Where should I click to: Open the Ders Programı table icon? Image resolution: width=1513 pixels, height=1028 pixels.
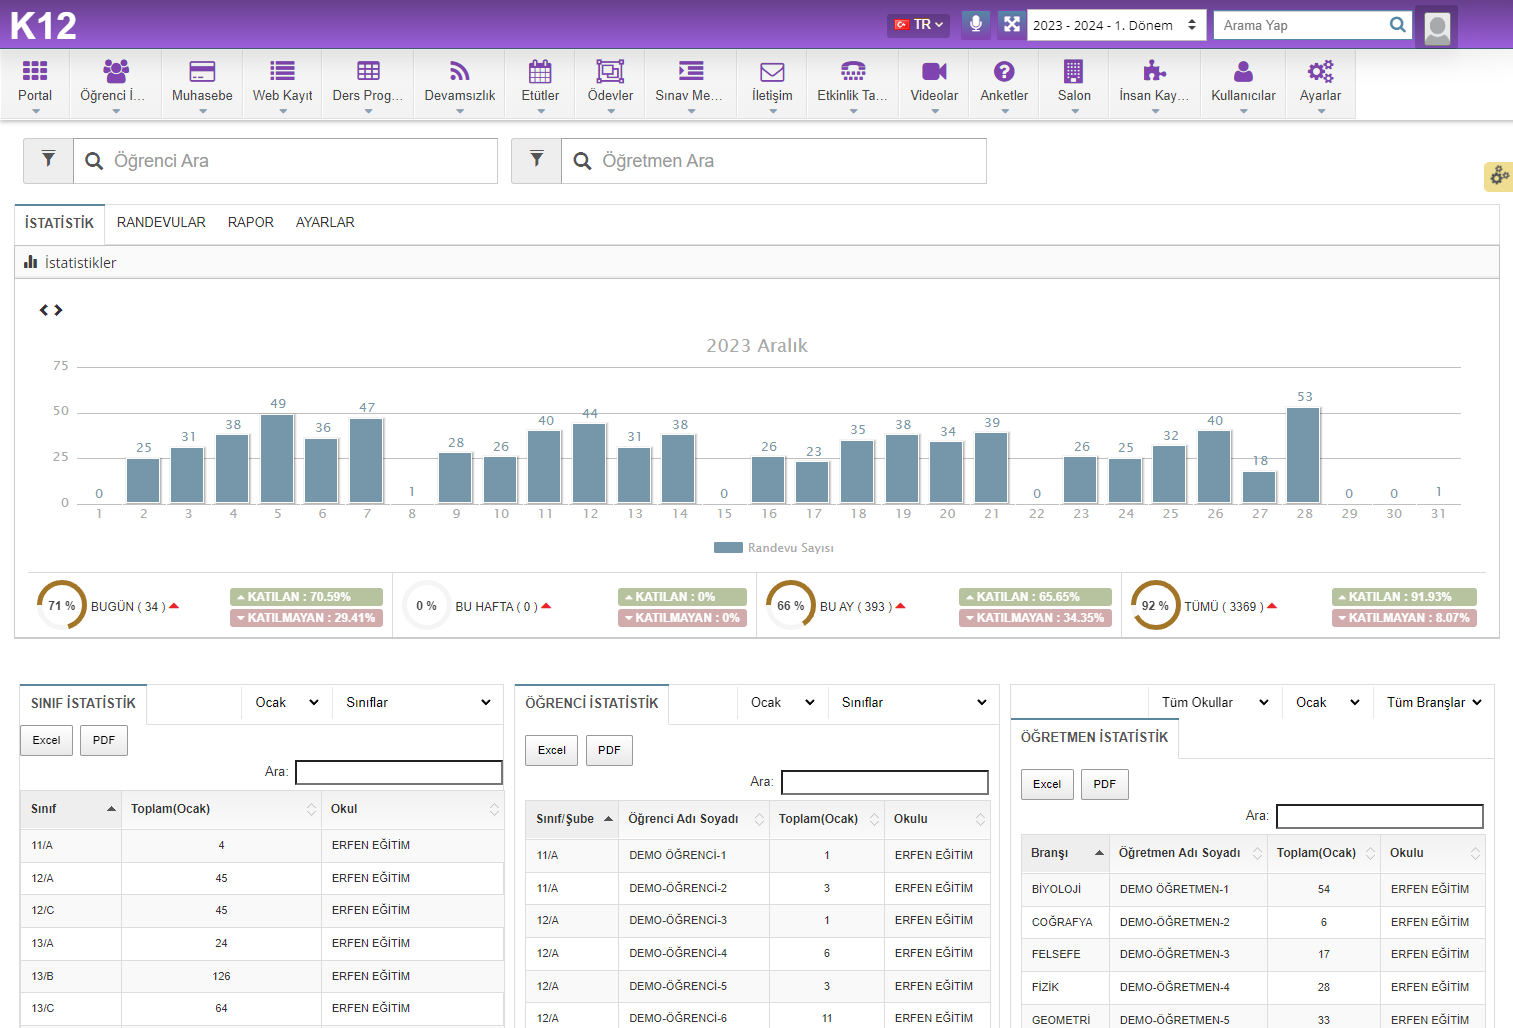pyautogui.click(x=368, y=71)
